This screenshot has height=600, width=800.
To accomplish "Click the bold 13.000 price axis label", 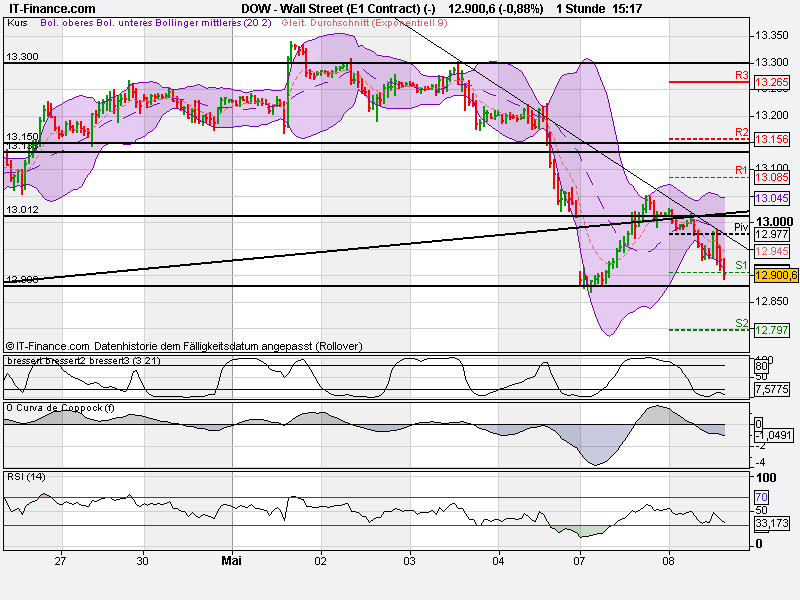I will tap(774, 221).
